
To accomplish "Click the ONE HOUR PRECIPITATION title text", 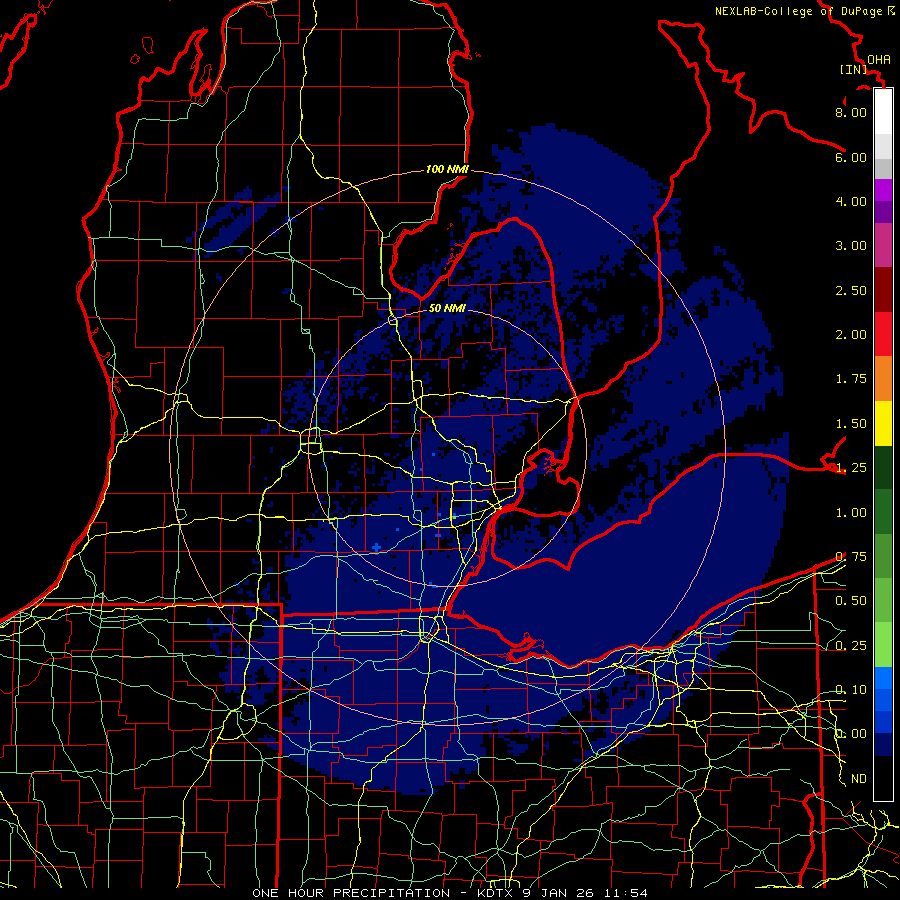I will tap(351, 893).
